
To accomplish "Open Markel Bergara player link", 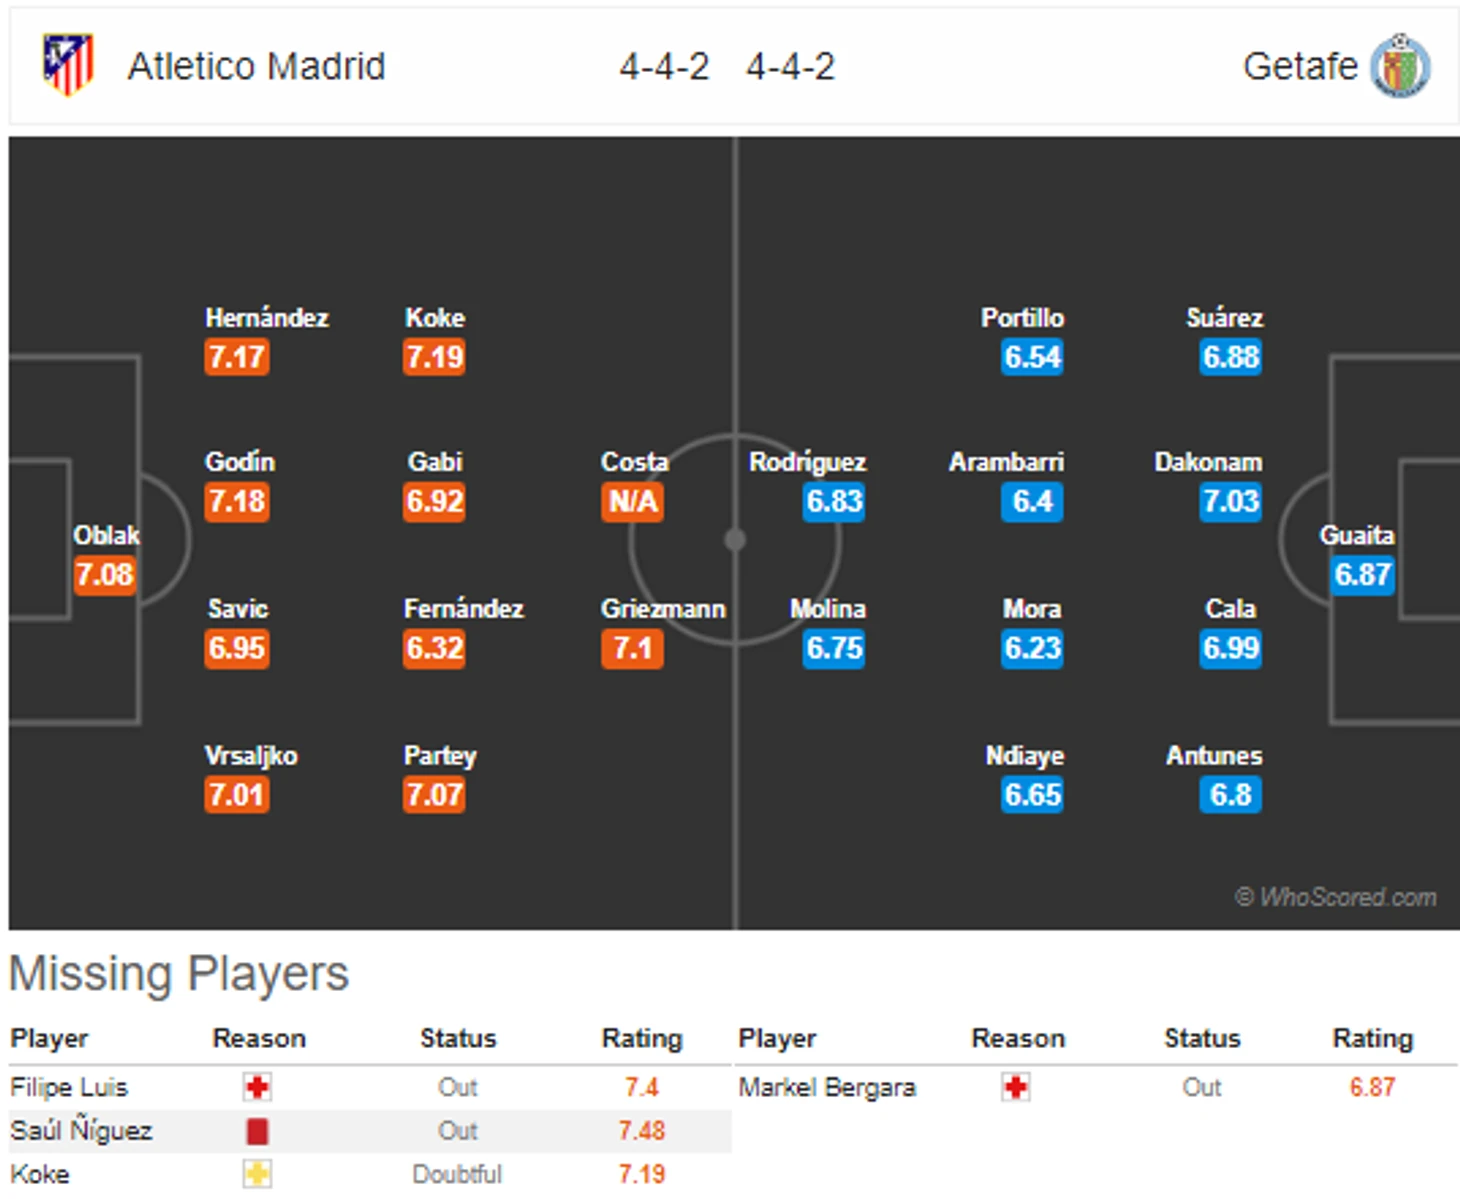I will pyautogui.click(x=827, y=1087).
